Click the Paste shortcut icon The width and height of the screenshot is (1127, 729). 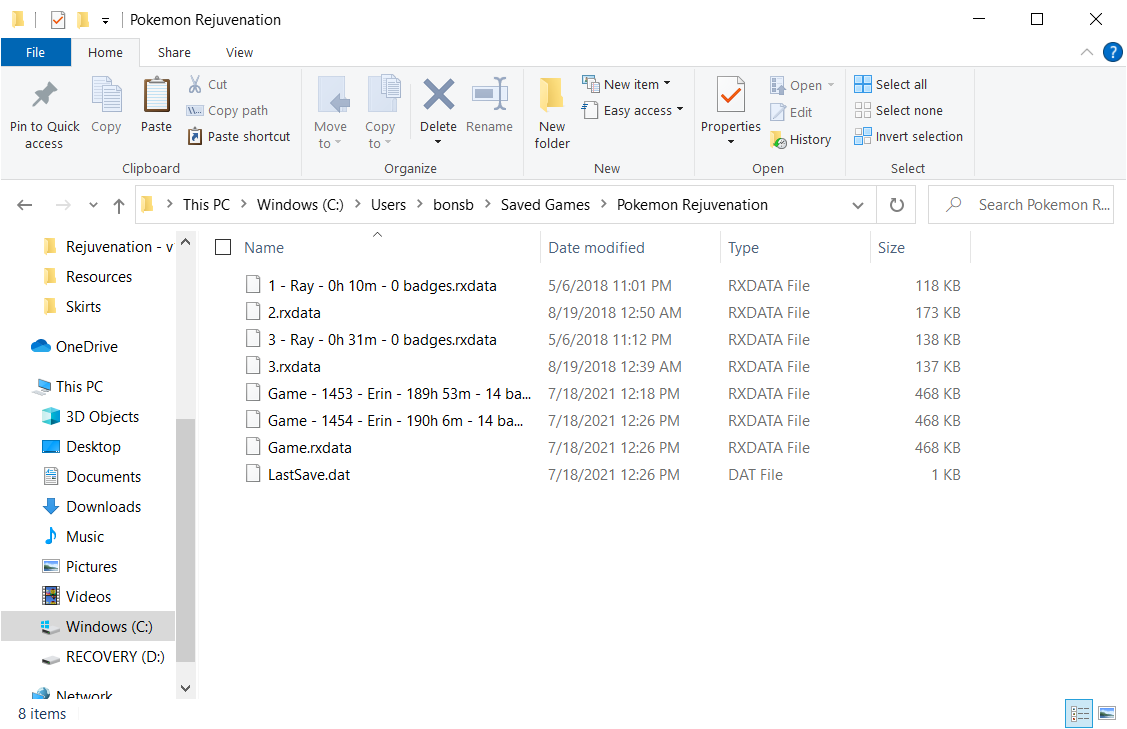pos(195,136)
